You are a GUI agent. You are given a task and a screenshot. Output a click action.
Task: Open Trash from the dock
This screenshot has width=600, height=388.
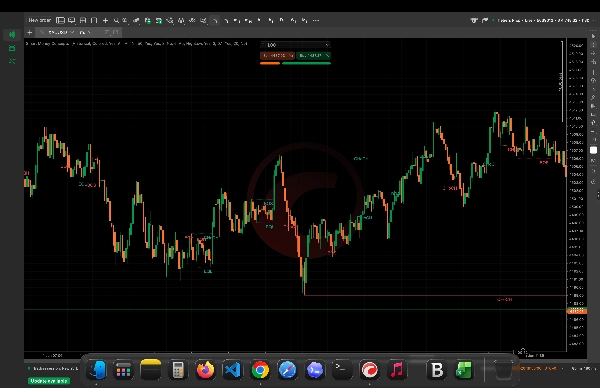[x=503, y=370]
